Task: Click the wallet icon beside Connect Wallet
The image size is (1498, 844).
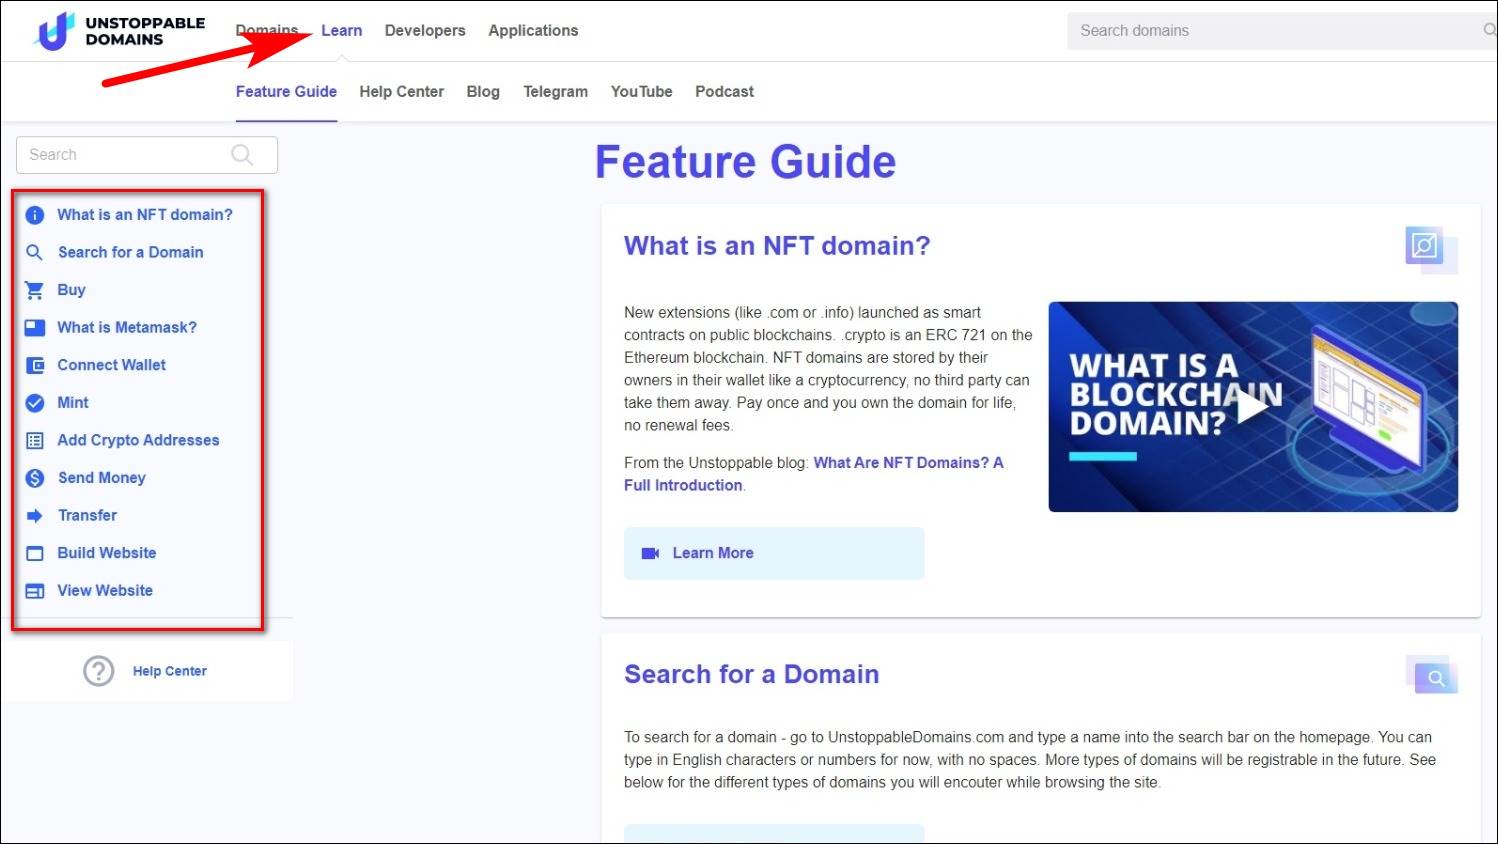Action: (35, 365)
